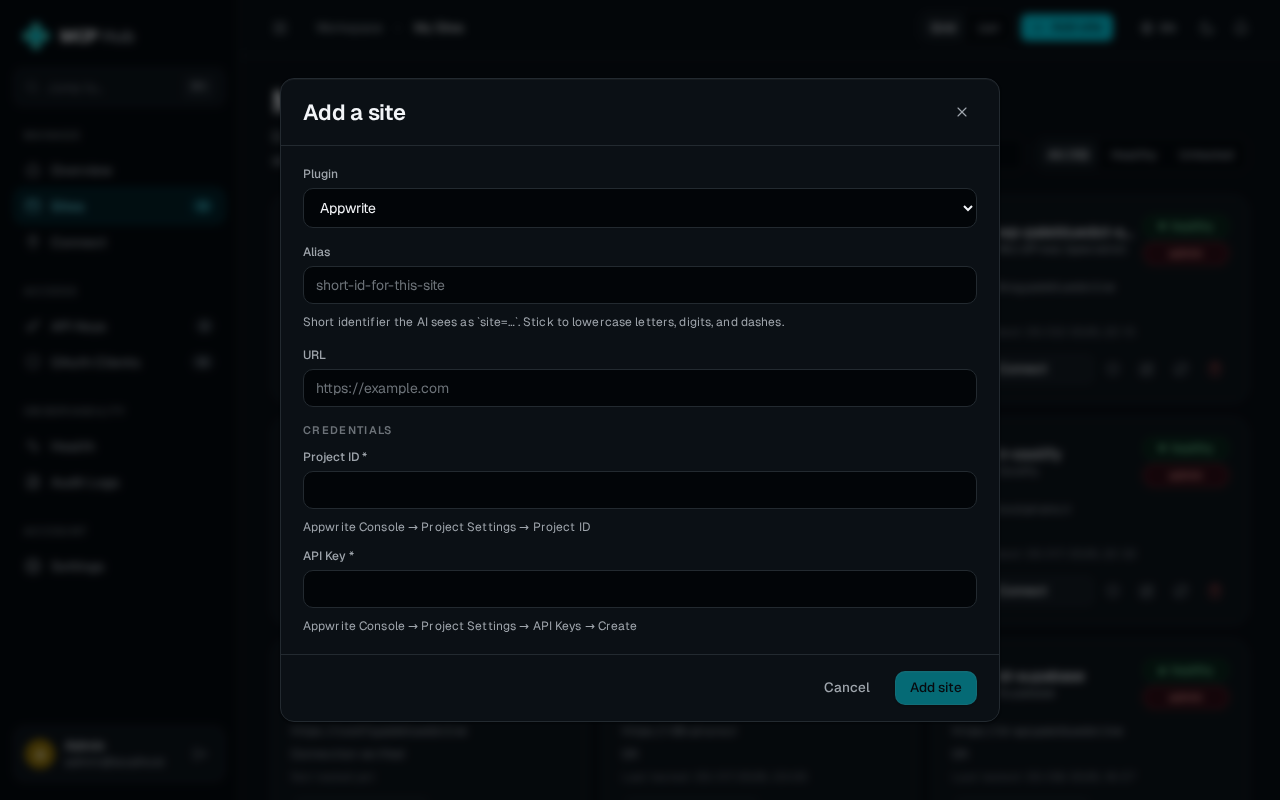This screenshot has width=1280, height=800.
Task: Focus the sidebar search box
Action: click(120, 87)
